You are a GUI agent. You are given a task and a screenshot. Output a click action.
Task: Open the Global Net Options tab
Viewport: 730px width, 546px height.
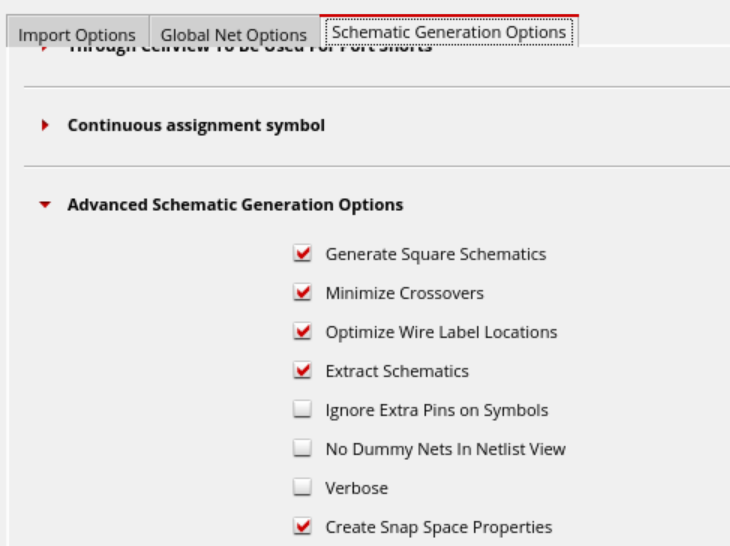(233, 35)
